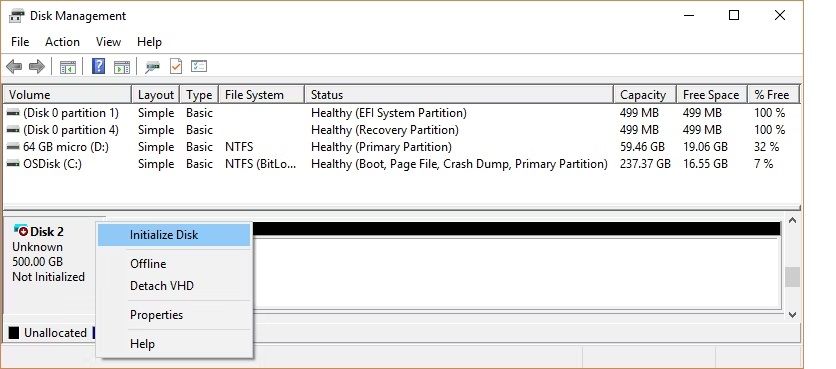The height and width of the screenshot is (369, 836).
Task: Select the (Disk 0 partition 1) volume row
Action: point(402,113)
